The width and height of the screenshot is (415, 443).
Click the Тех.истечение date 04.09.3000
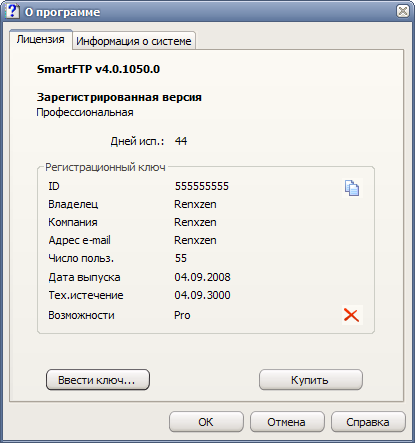pyautogui.click(x=202, y=295)
